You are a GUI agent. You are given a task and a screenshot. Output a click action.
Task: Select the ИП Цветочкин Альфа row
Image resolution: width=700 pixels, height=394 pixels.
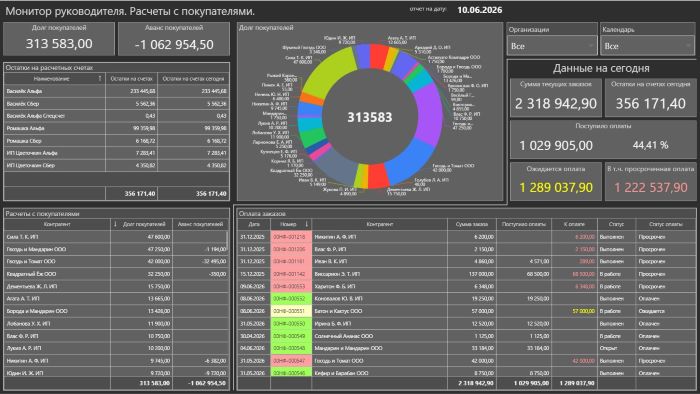[x=117, y=153]
